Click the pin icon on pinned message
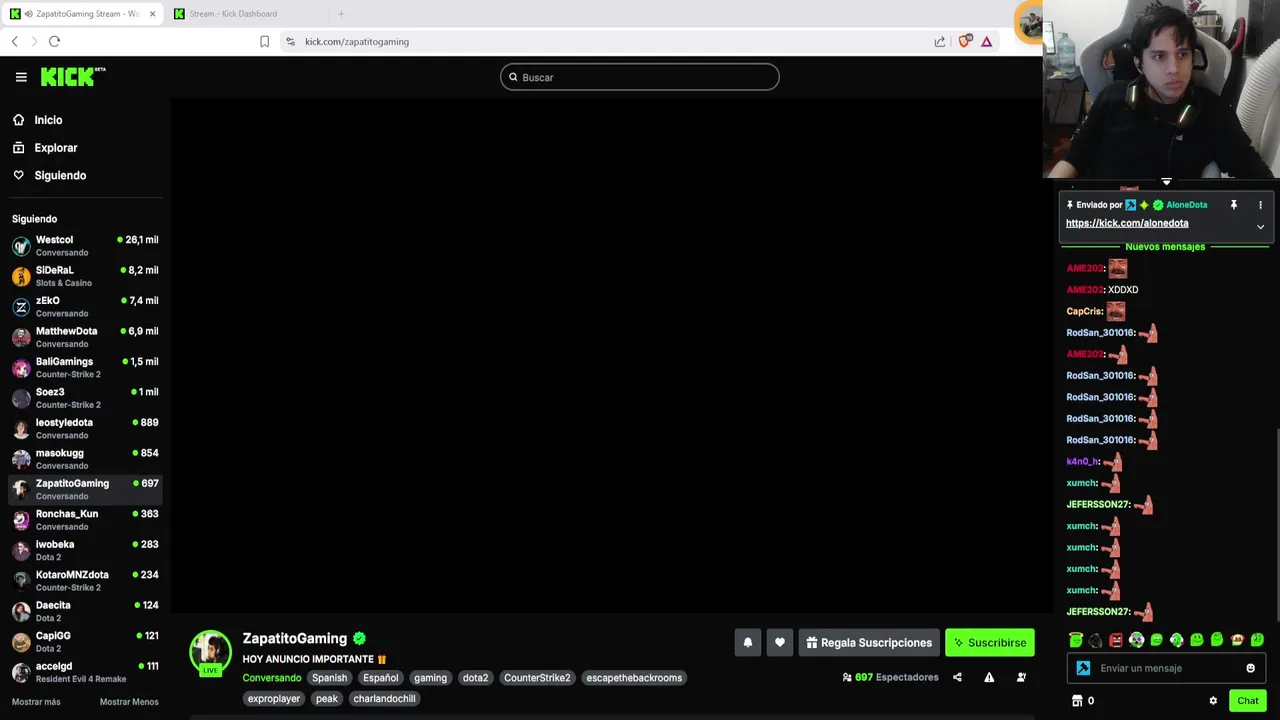The image size is (1280, 720). point(1234,205)
